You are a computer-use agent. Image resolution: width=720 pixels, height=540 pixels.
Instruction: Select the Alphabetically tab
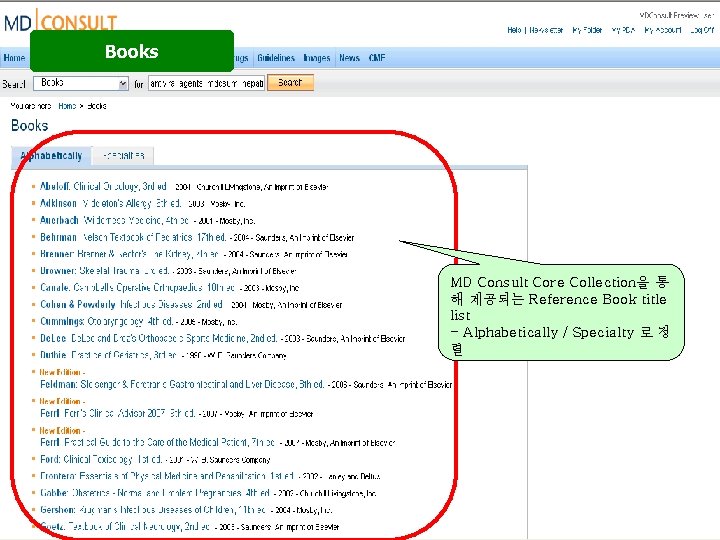click(51, 156)
